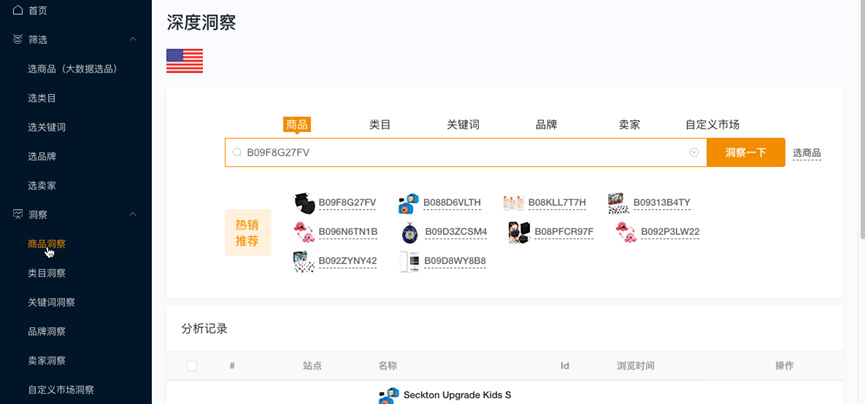Click the 操作 column header

tap(784, 366)
